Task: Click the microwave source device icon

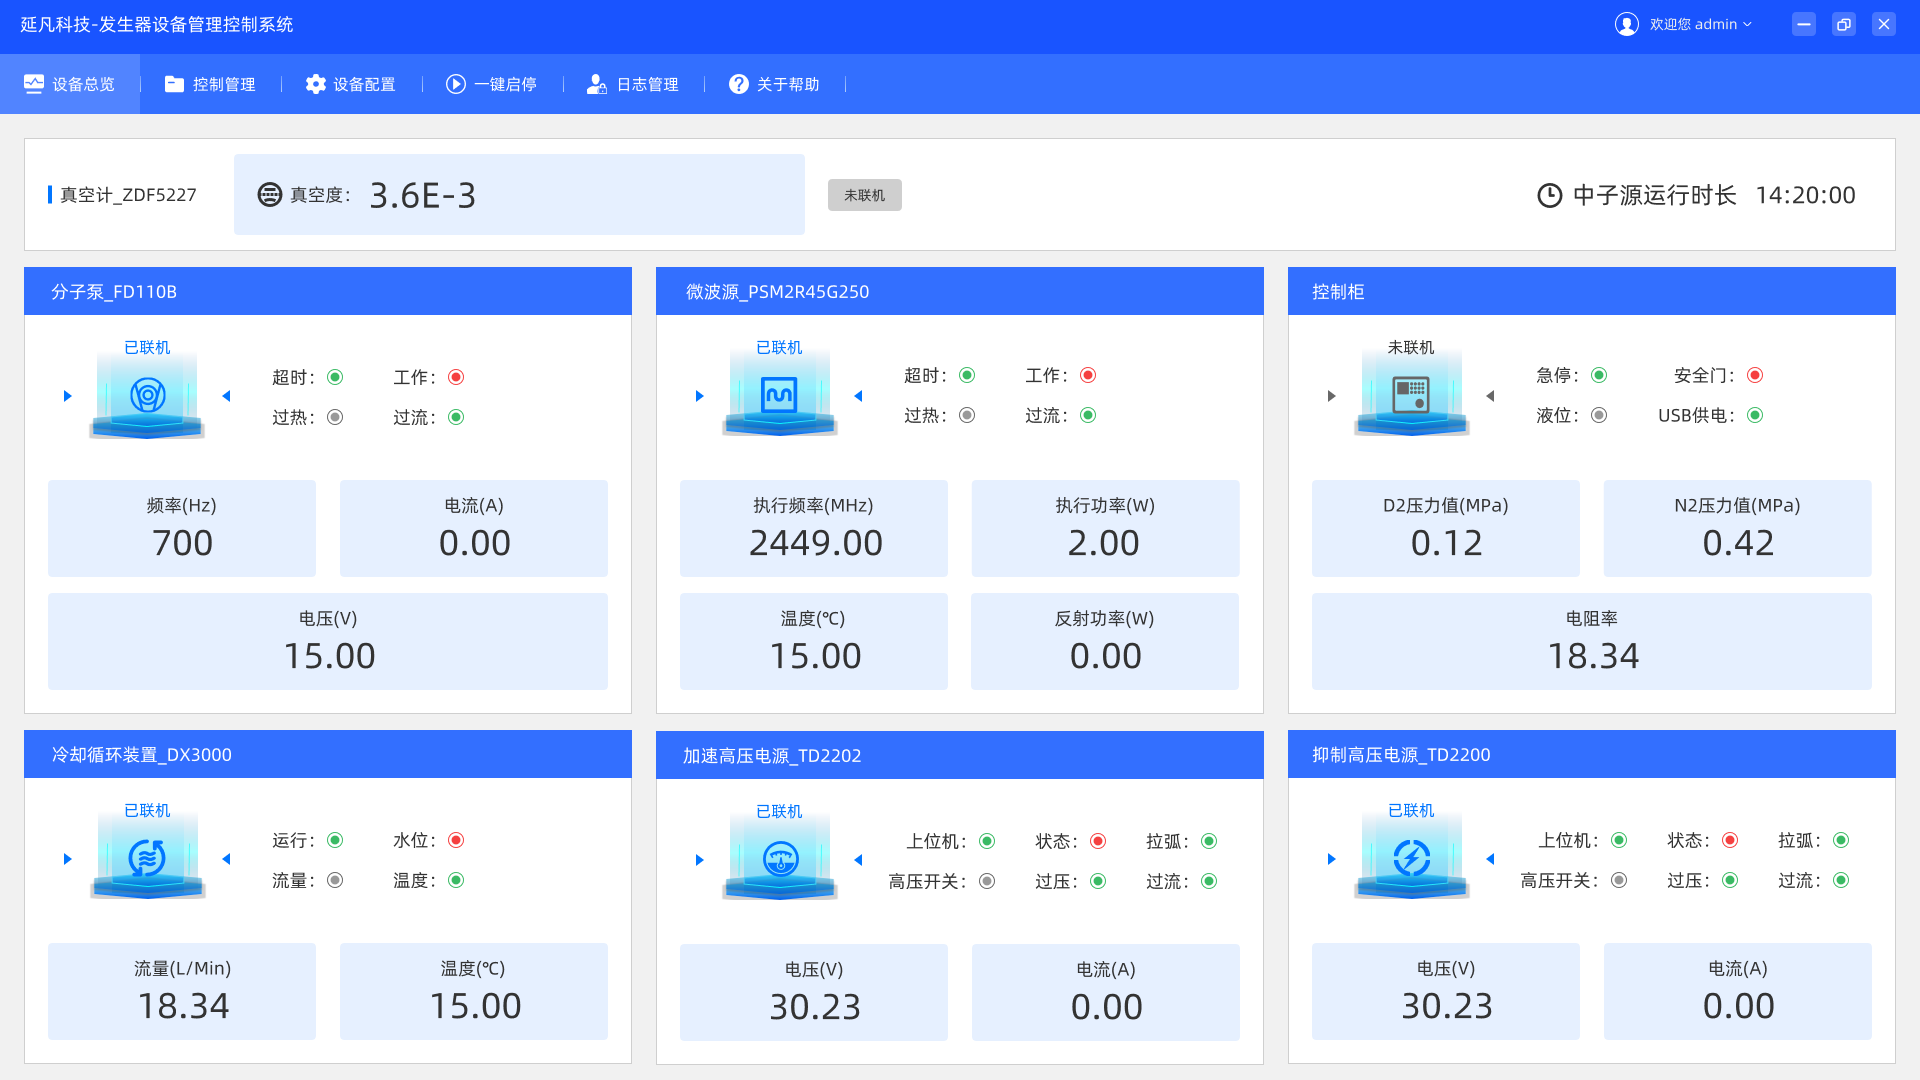Action: 779,396
